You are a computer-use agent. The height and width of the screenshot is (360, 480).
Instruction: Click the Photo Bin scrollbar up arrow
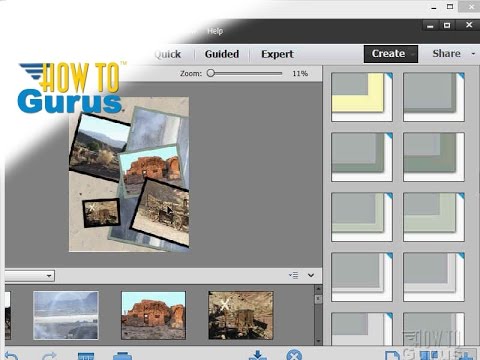(x=318, y=289)
